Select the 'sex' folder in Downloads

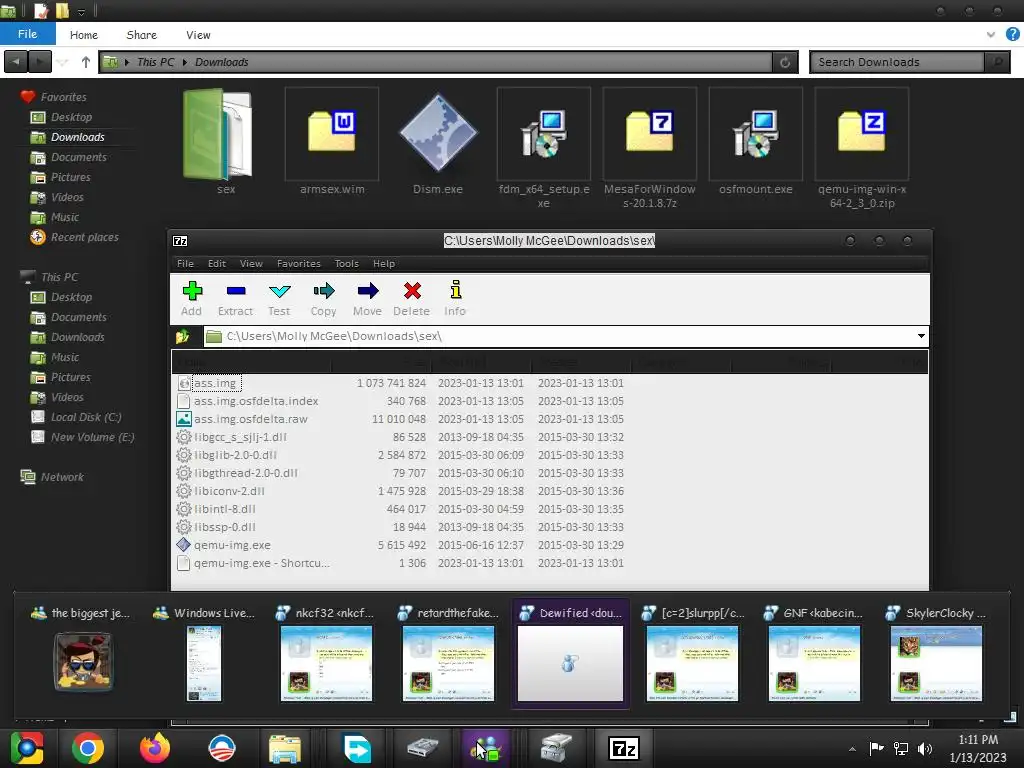click(x=218, y=141)
